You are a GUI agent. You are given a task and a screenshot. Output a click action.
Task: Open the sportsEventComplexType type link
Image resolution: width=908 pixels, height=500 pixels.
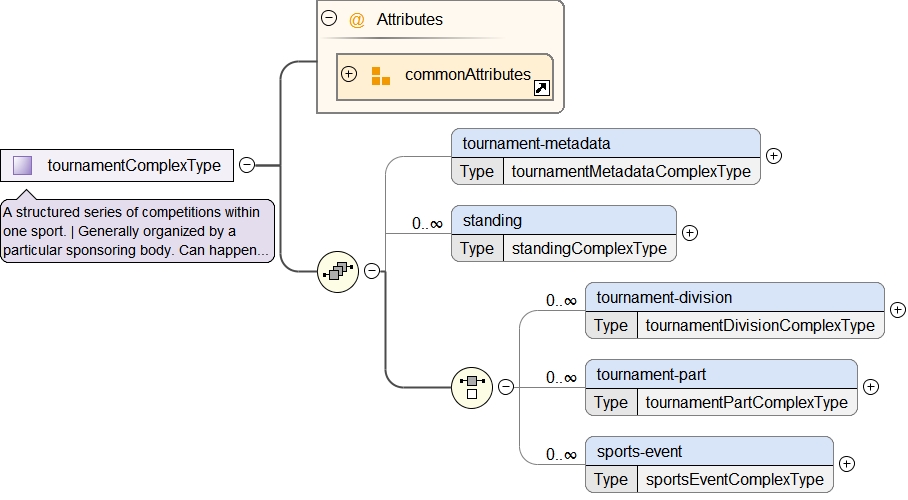click(x=734, y=480)
